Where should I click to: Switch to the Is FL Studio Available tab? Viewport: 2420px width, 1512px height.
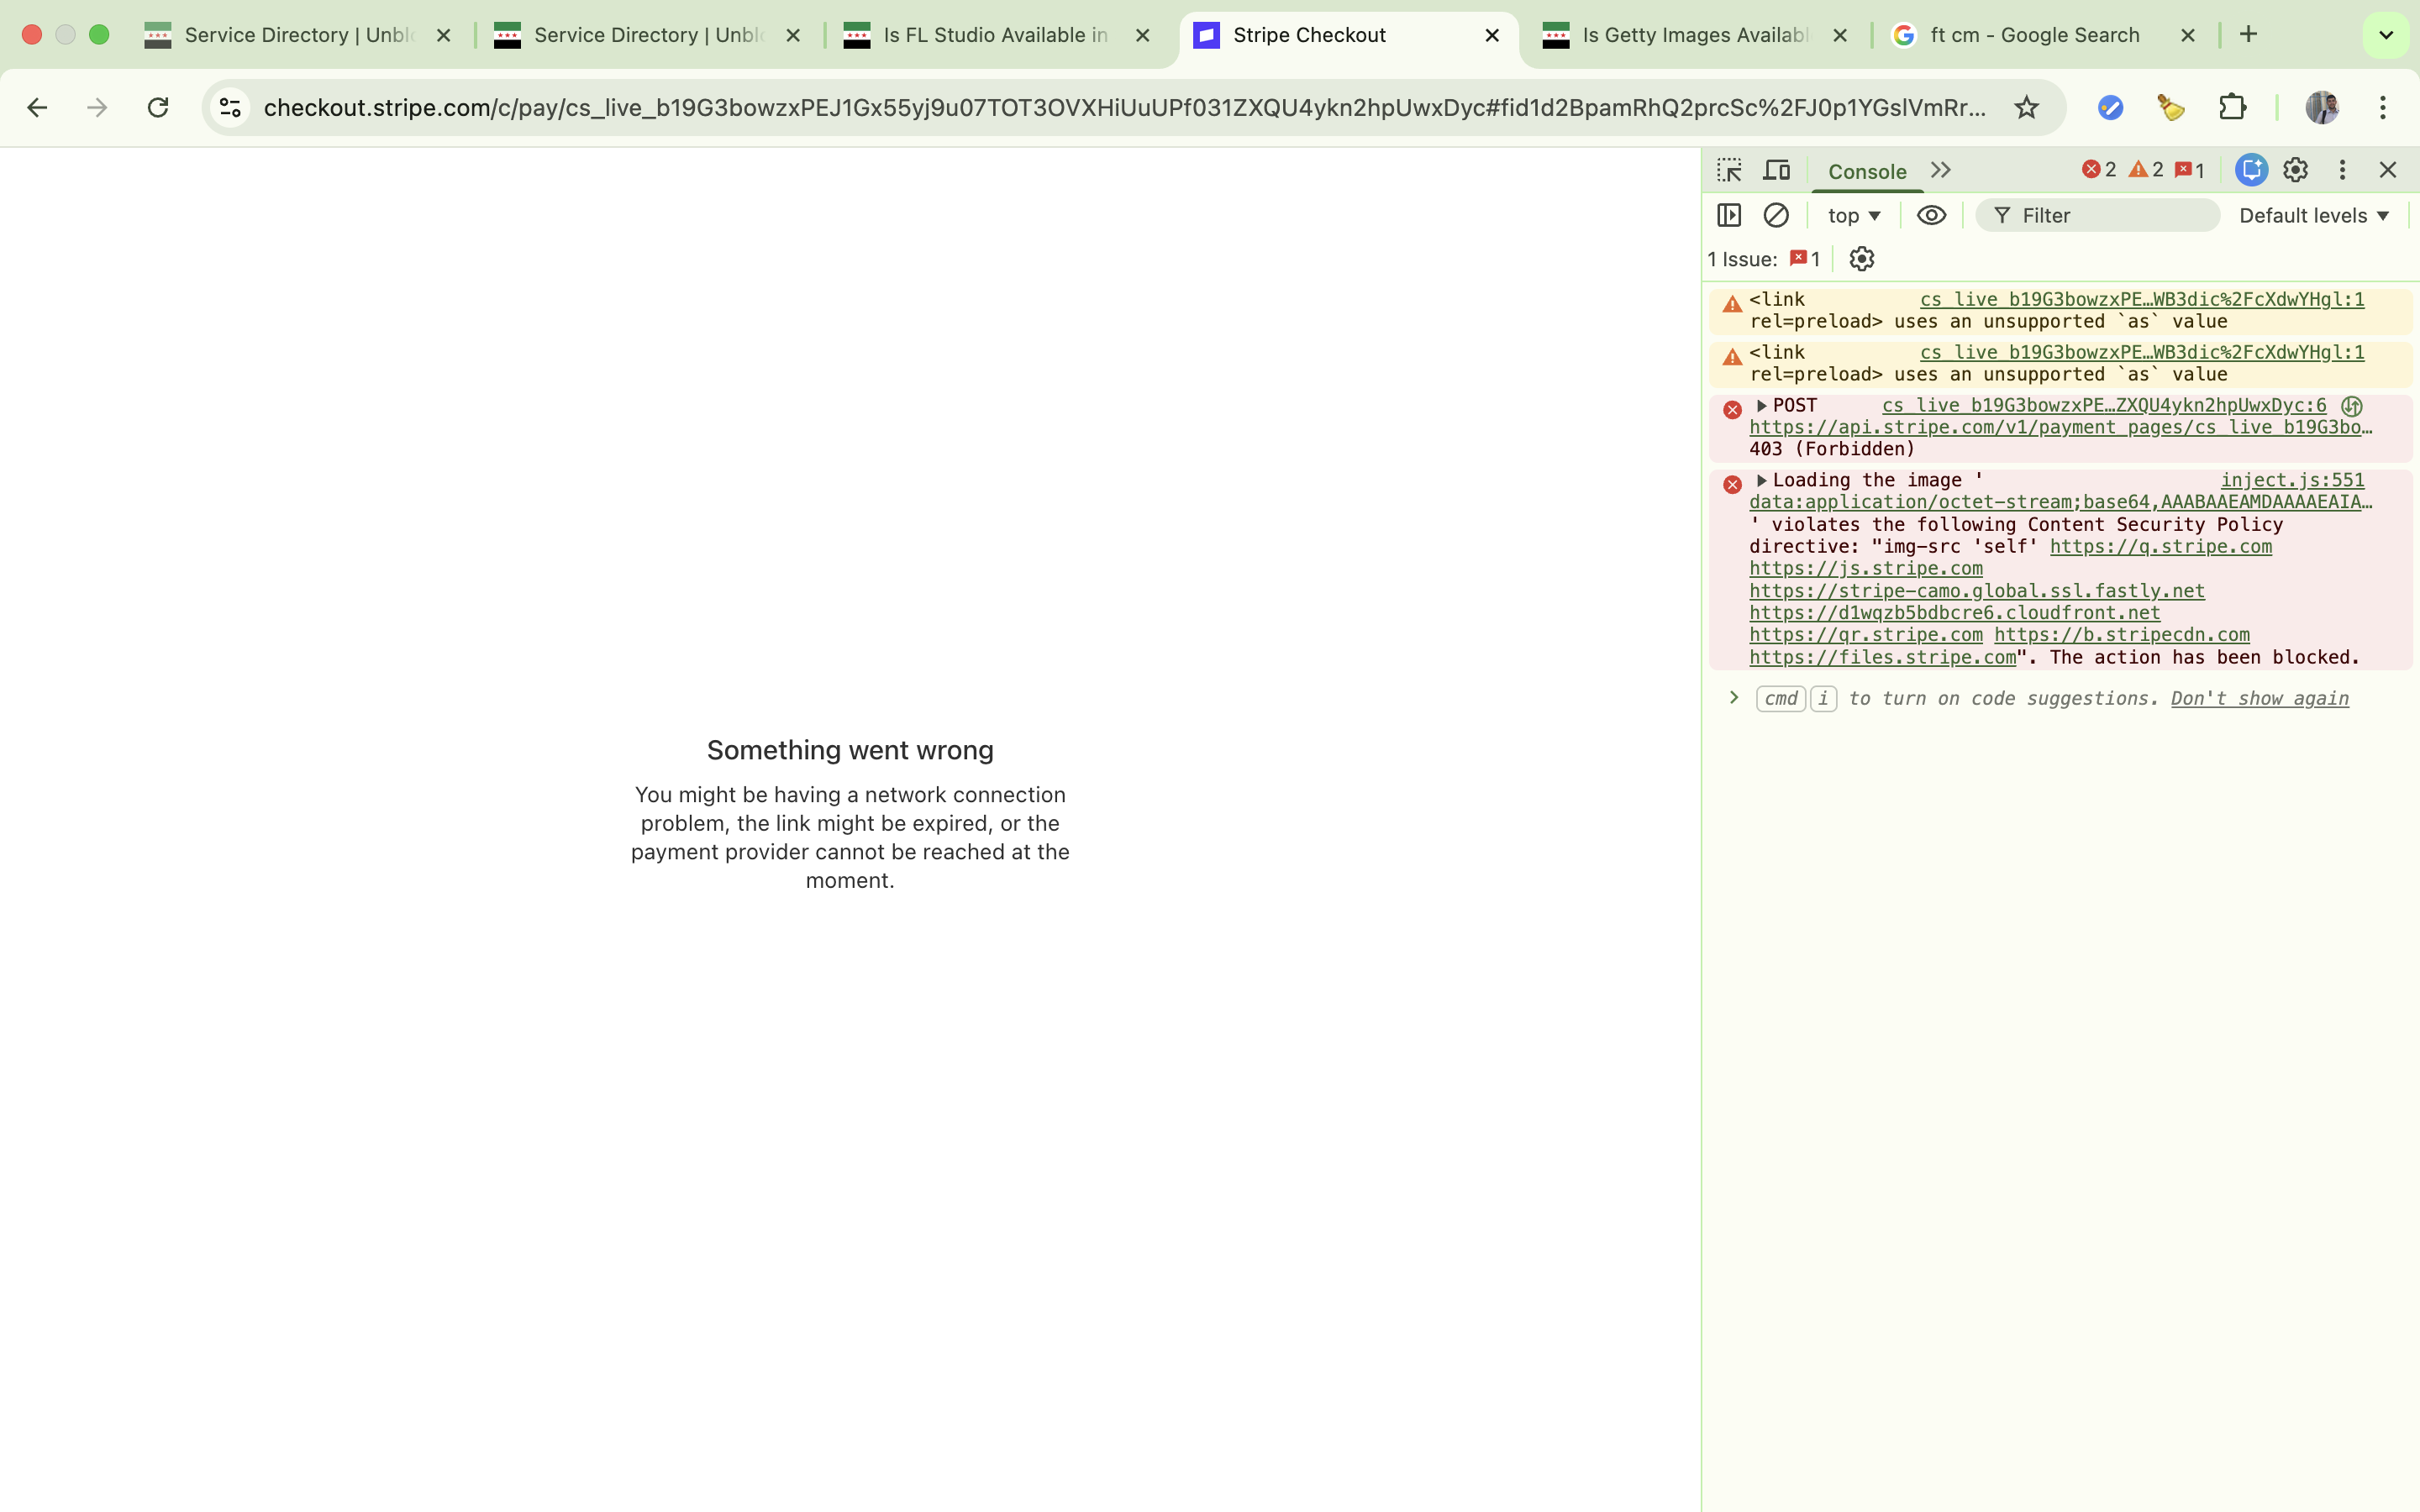click(995, 35)
